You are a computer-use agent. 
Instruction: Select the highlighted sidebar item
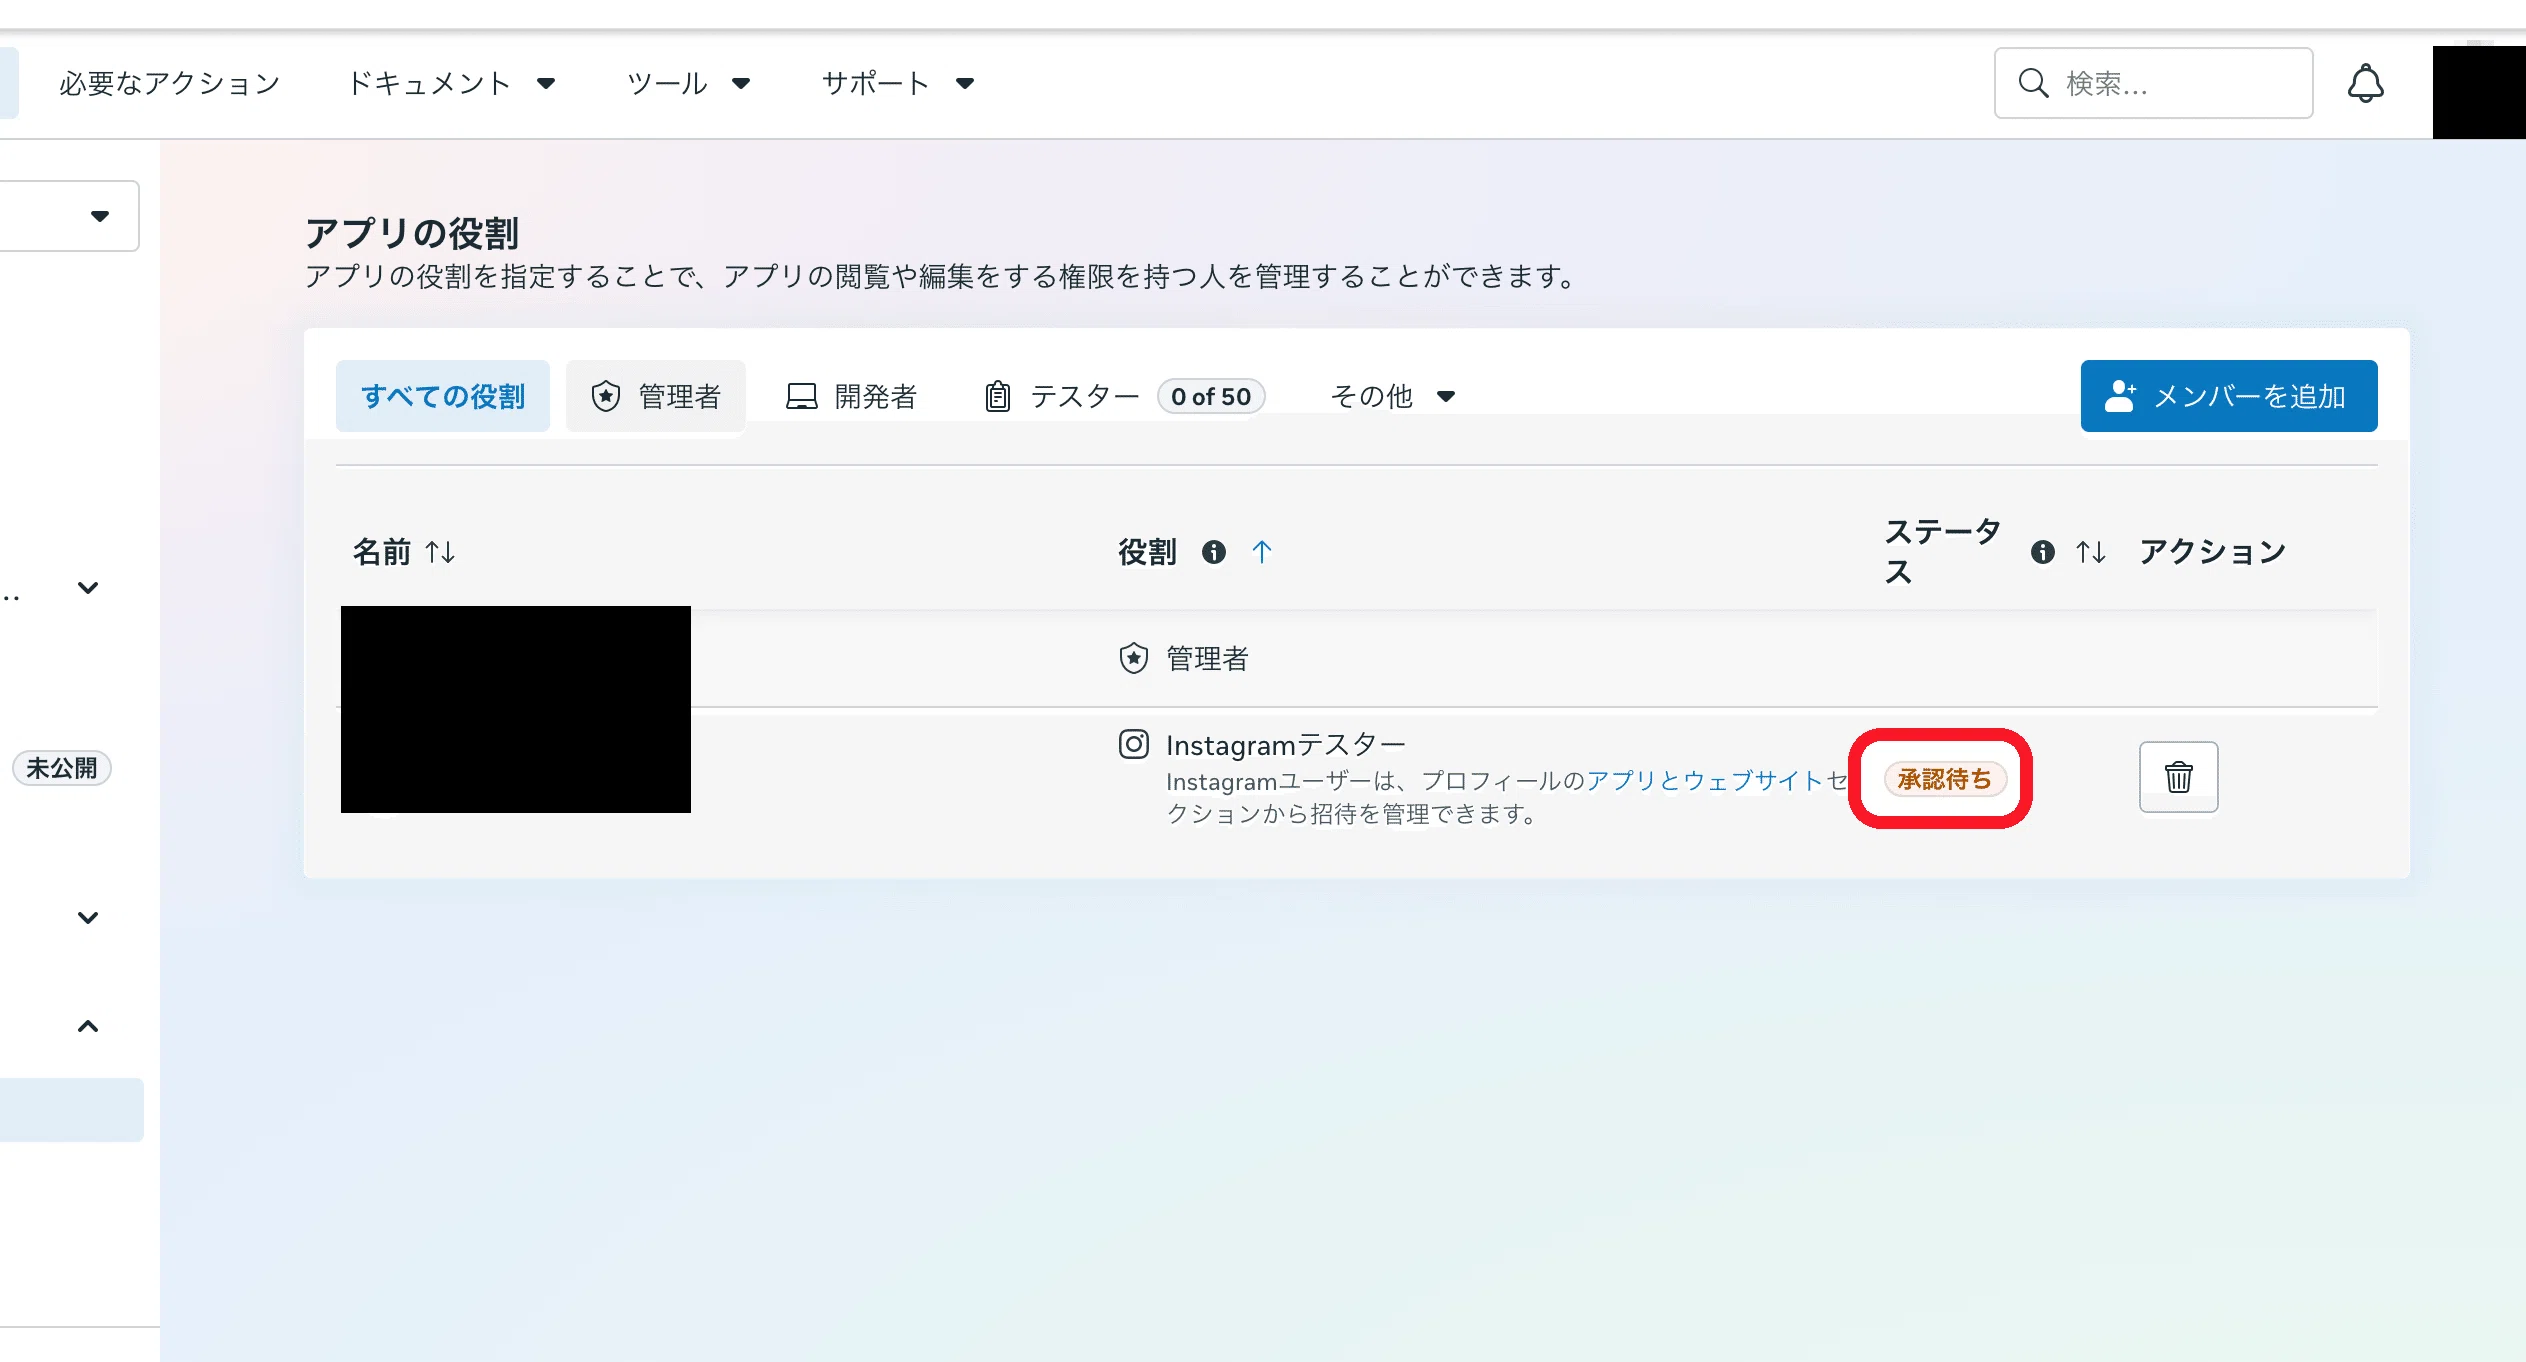coord(72,1109)
